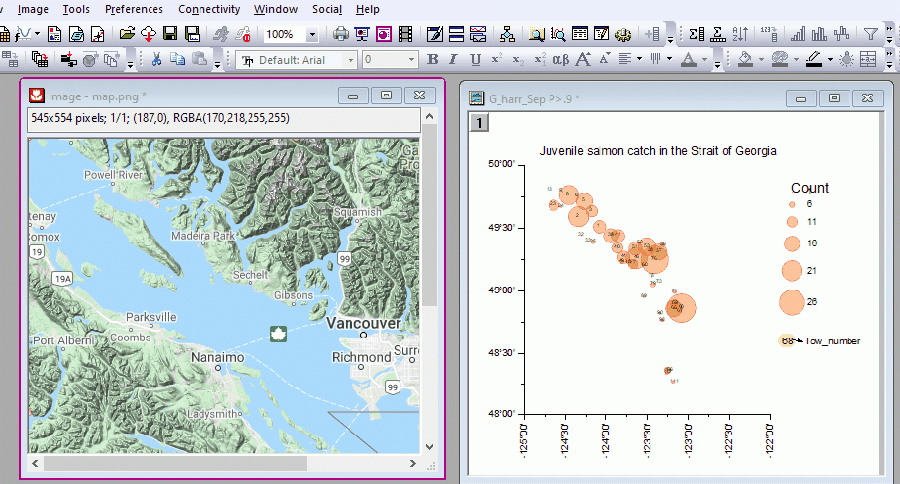The width and height of the screenshot is (900, 484).
Task: Toggle Italic text formatting
Action: coord(452,60)
